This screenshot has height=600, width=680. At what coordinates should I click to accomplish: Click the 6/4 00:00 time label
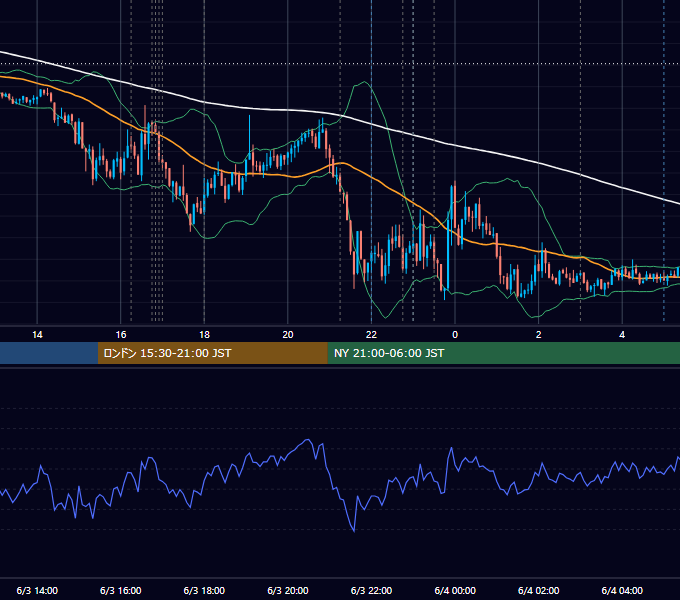pos(455,590)
